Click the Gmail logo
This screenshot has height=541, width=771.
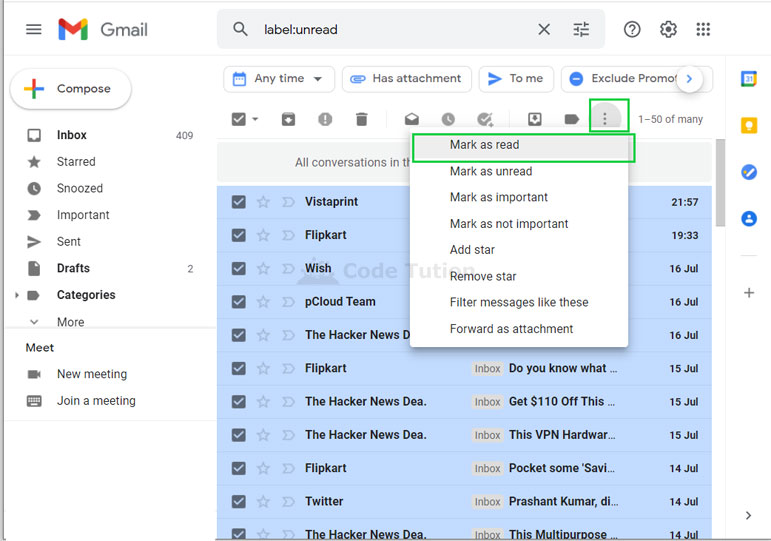coord(103,30)
